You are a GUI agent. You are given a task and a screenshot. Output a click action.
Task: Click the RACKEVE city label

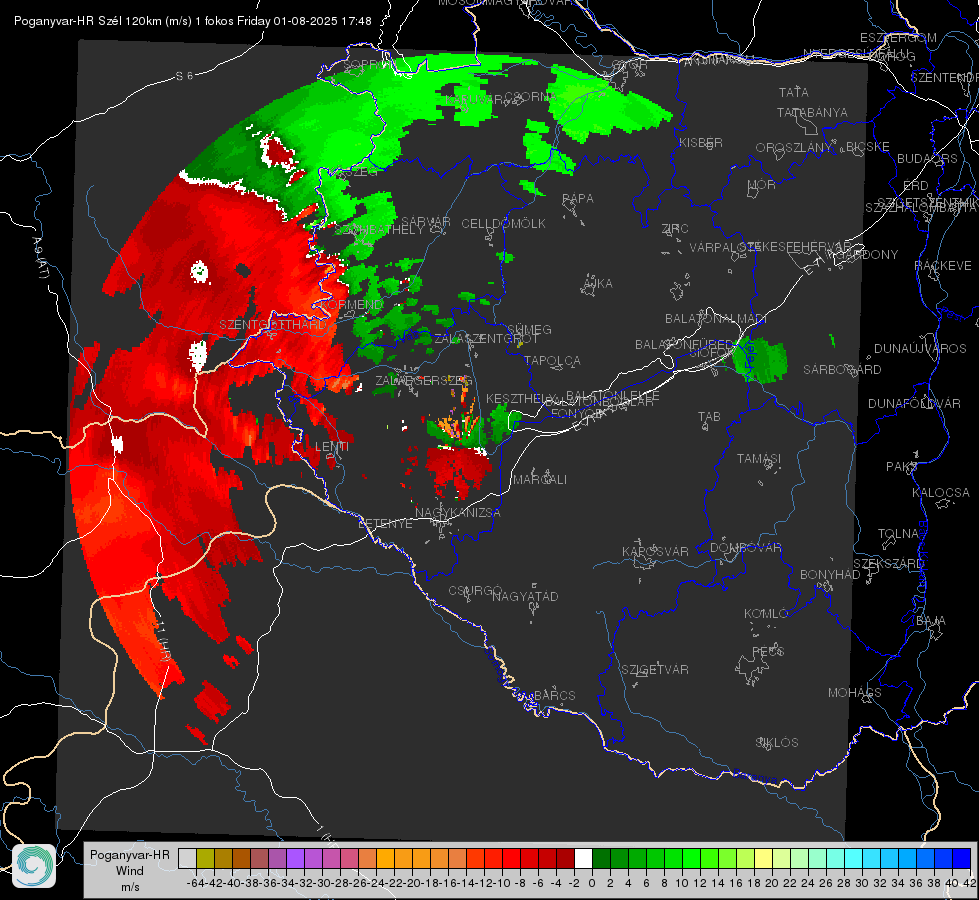(943, 266)
